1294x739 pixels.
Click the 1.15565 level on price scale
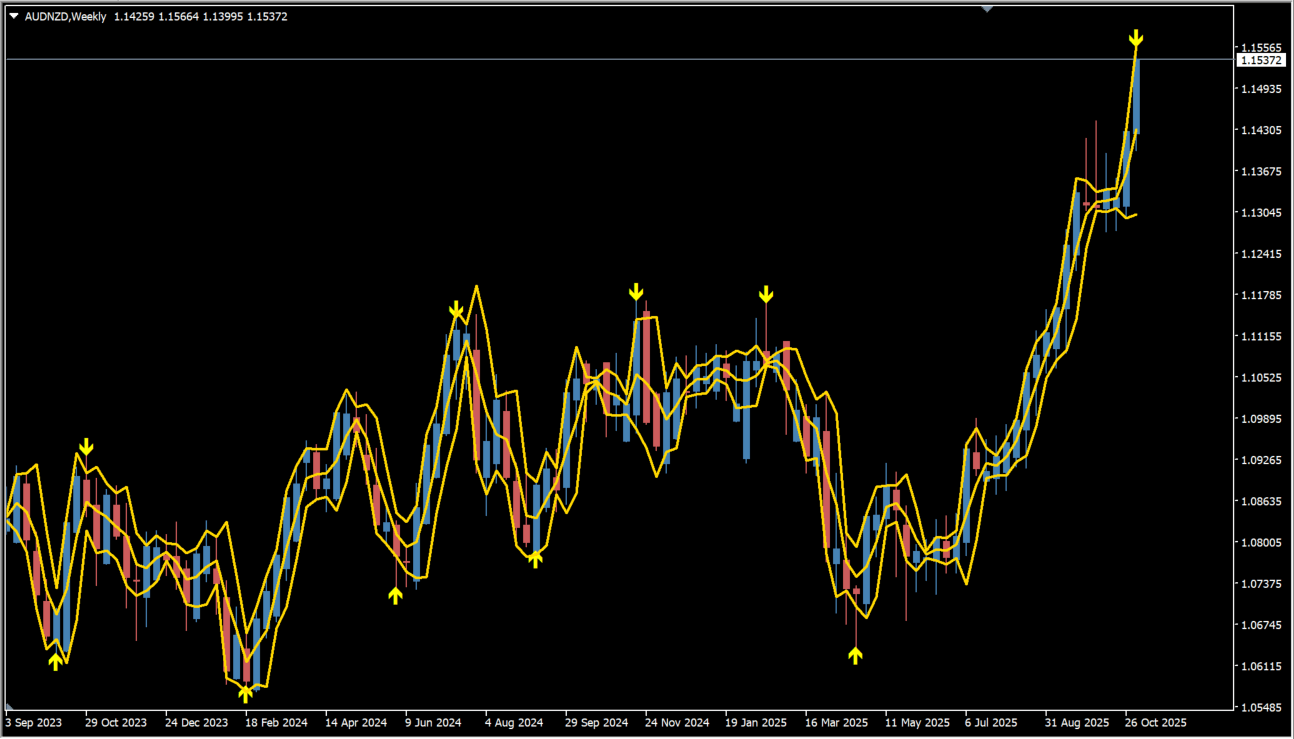[1259, 48]
